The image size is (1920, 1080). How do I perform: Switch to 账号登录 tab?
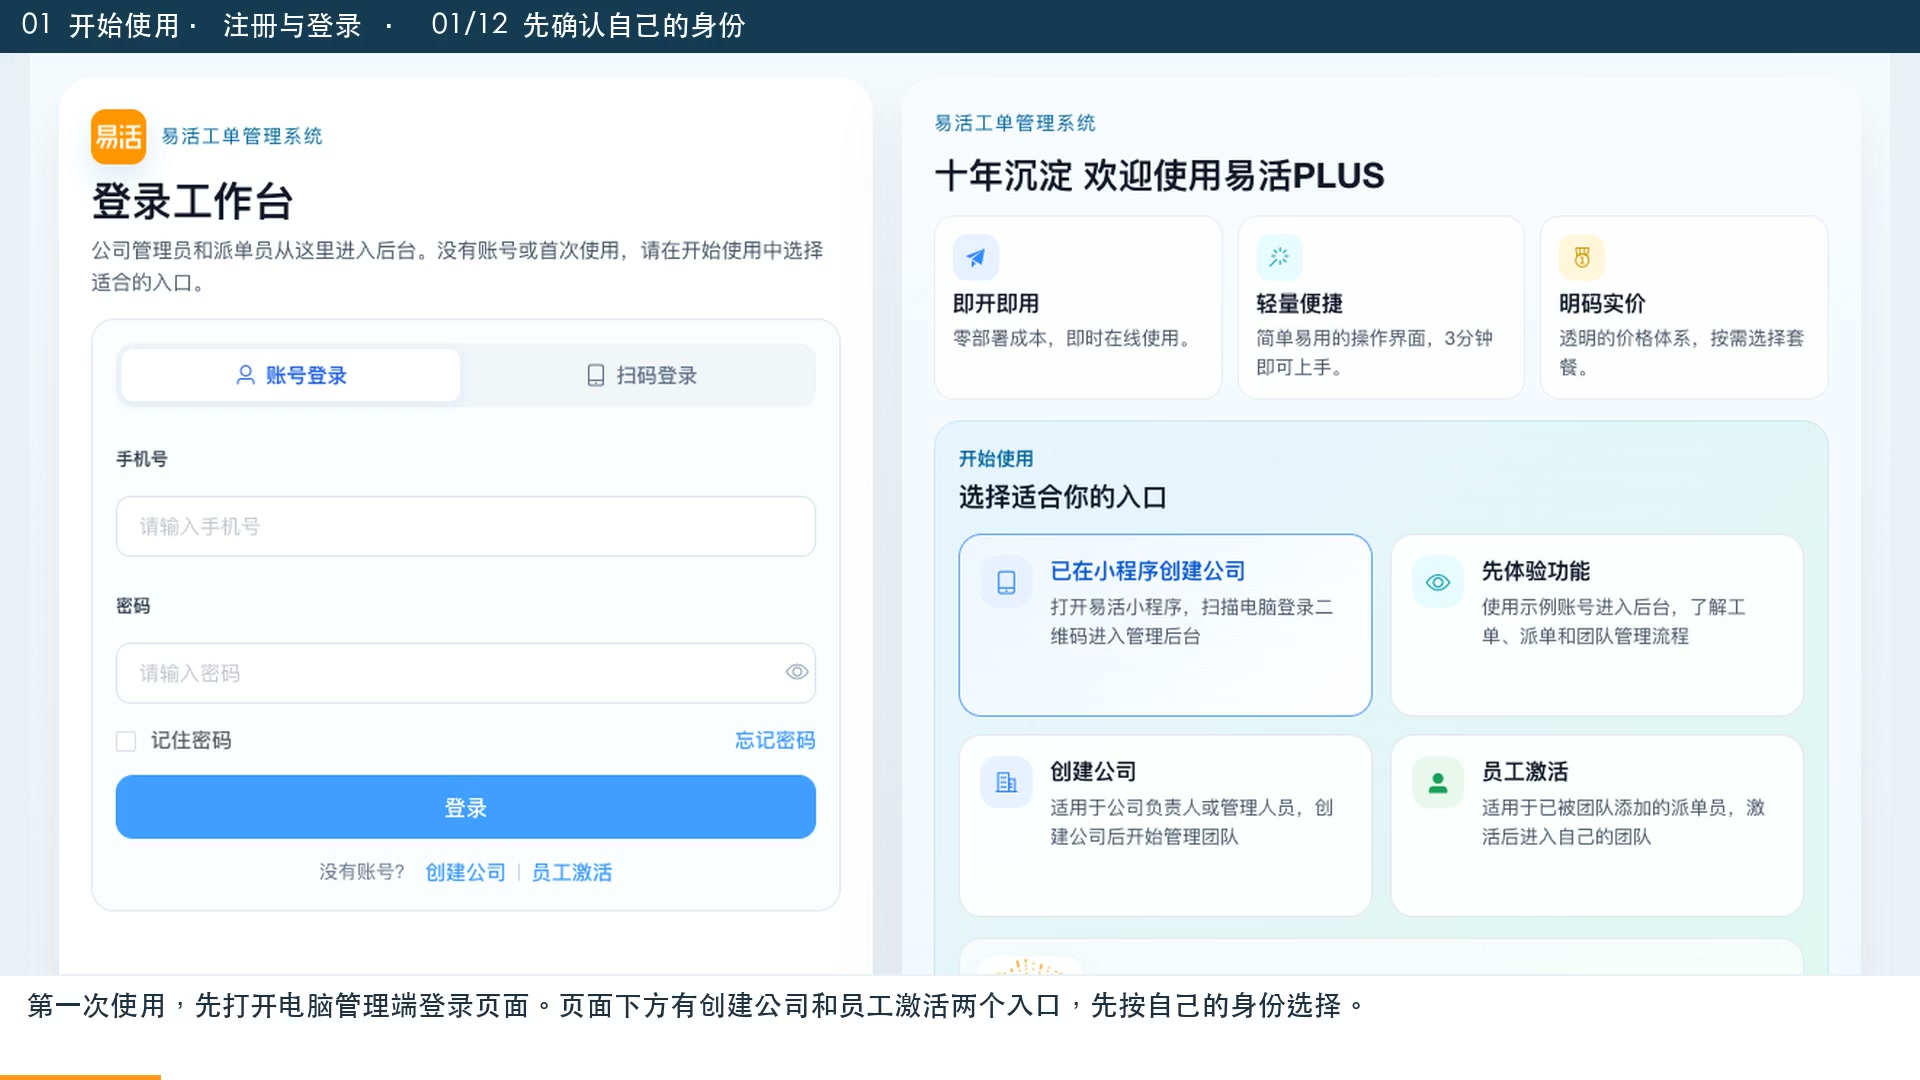coord(291,375)
